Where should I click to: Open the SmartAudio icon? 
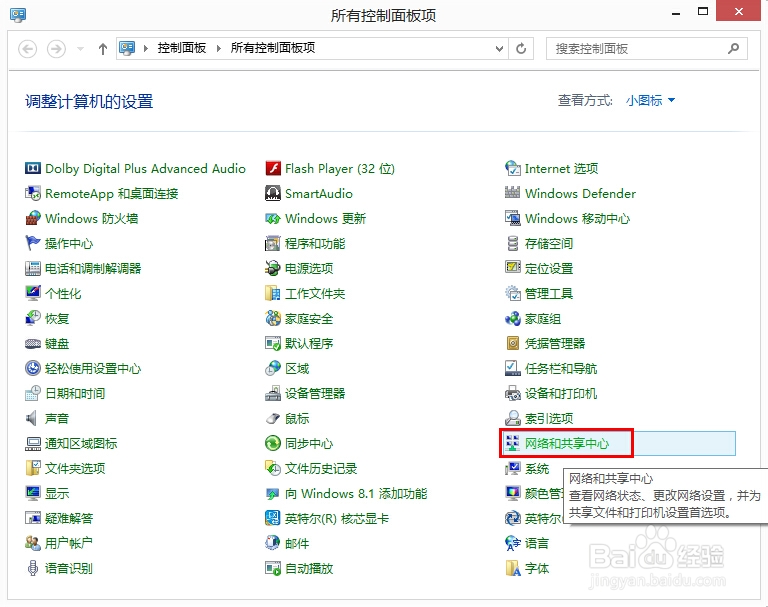tap(272, 194)
